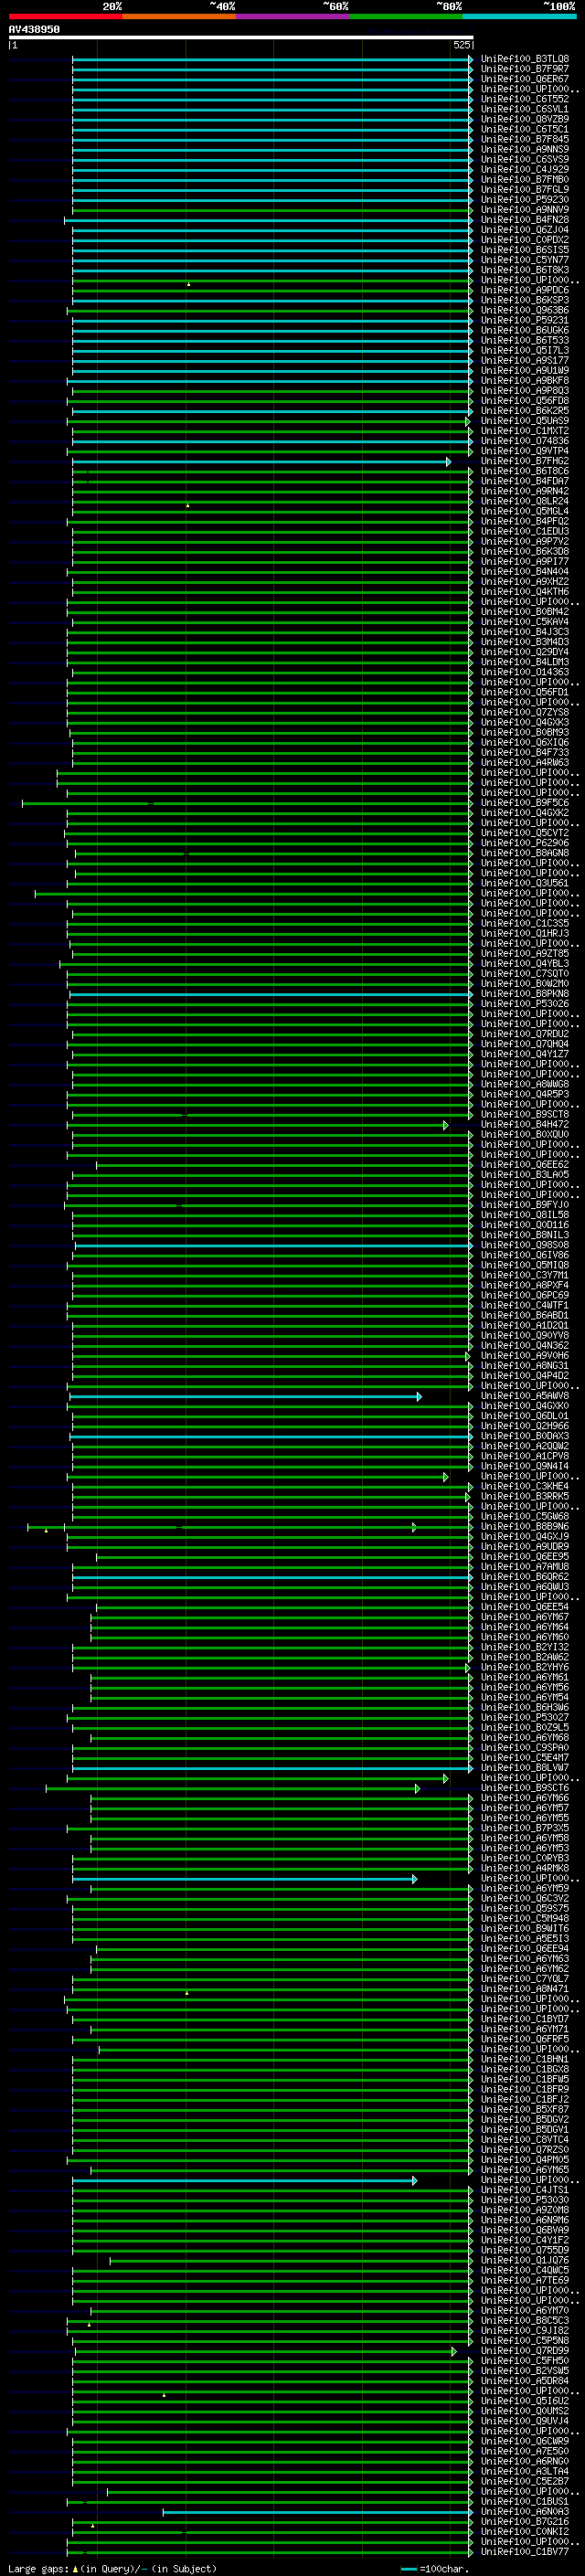Click the purple ~60% identity color bar
The height and width of the screenshot is (2576, 585).
pyautogui.click(x=293, y=16)
